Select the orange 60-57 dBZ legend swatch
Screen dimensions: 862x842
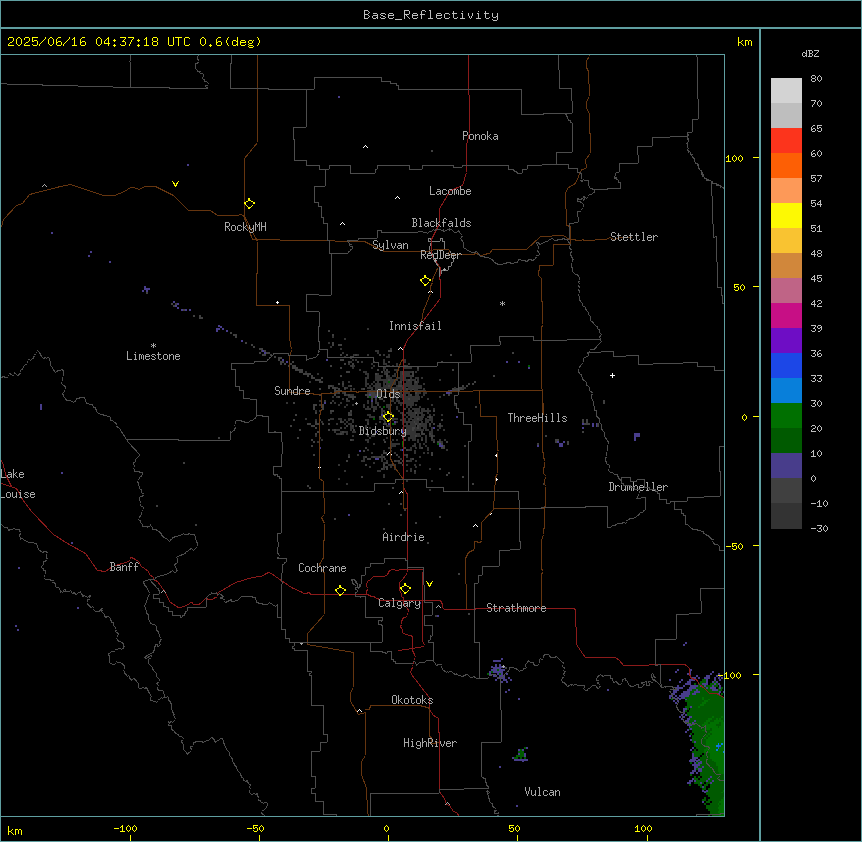(786, 165)
